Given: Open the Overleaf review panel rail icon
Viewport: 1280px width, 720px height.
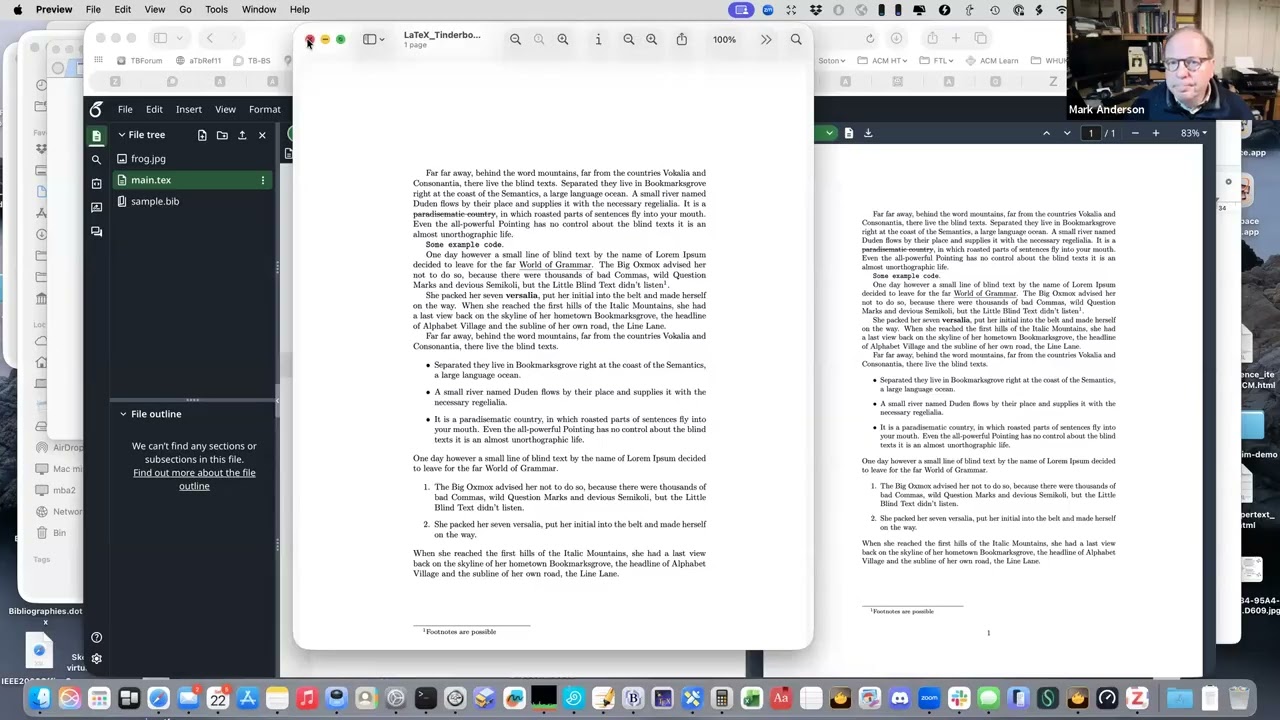Looking at the screenshot, I should tap(96, 207).
